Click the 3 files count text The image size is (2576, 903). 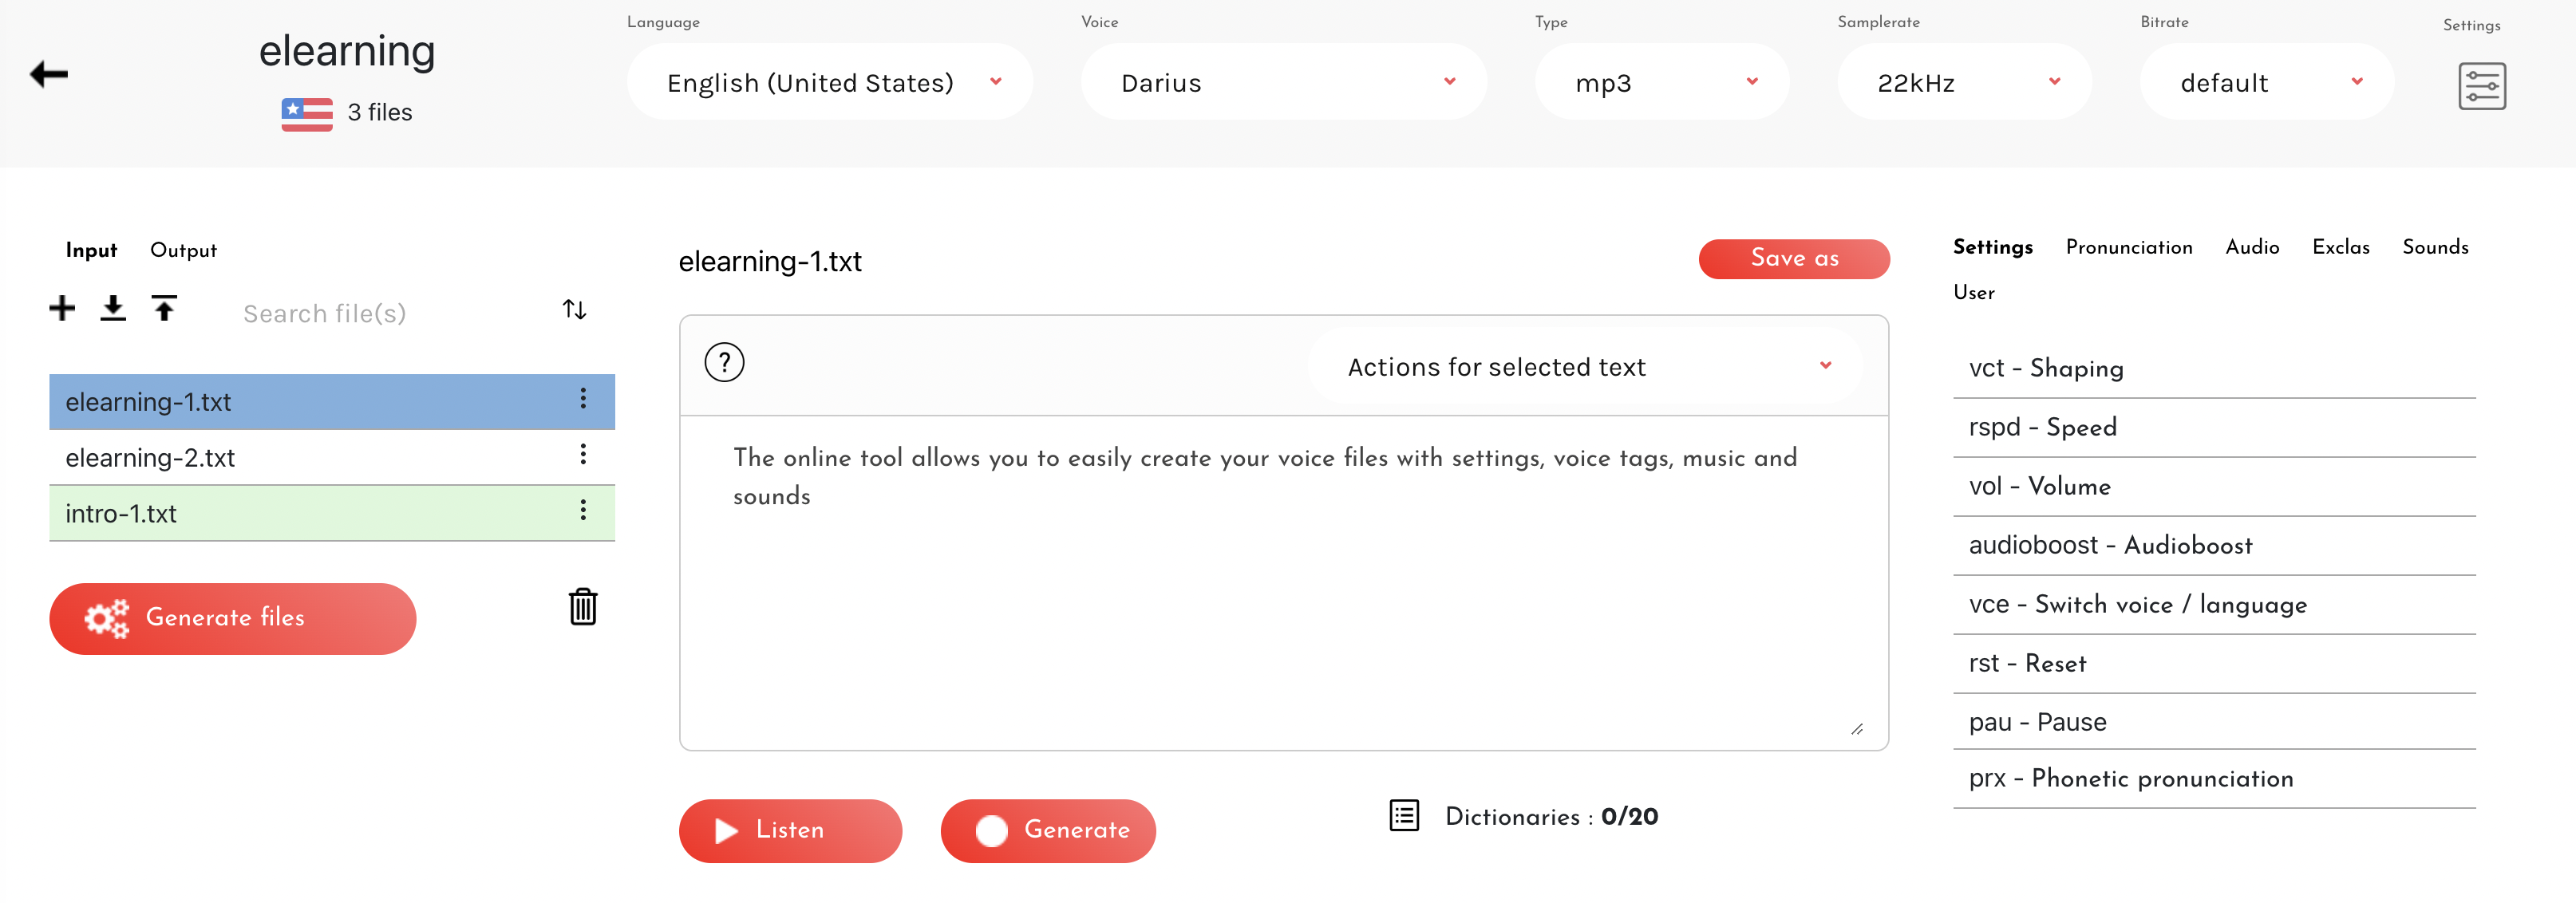point(380,113)
